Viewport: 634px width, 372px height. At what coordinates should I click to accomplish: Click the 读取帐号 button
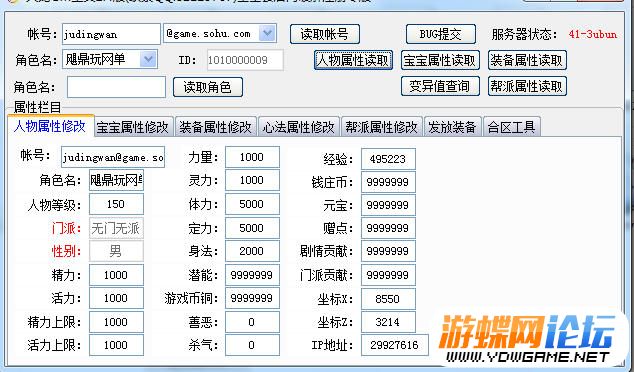click(325, 34)
